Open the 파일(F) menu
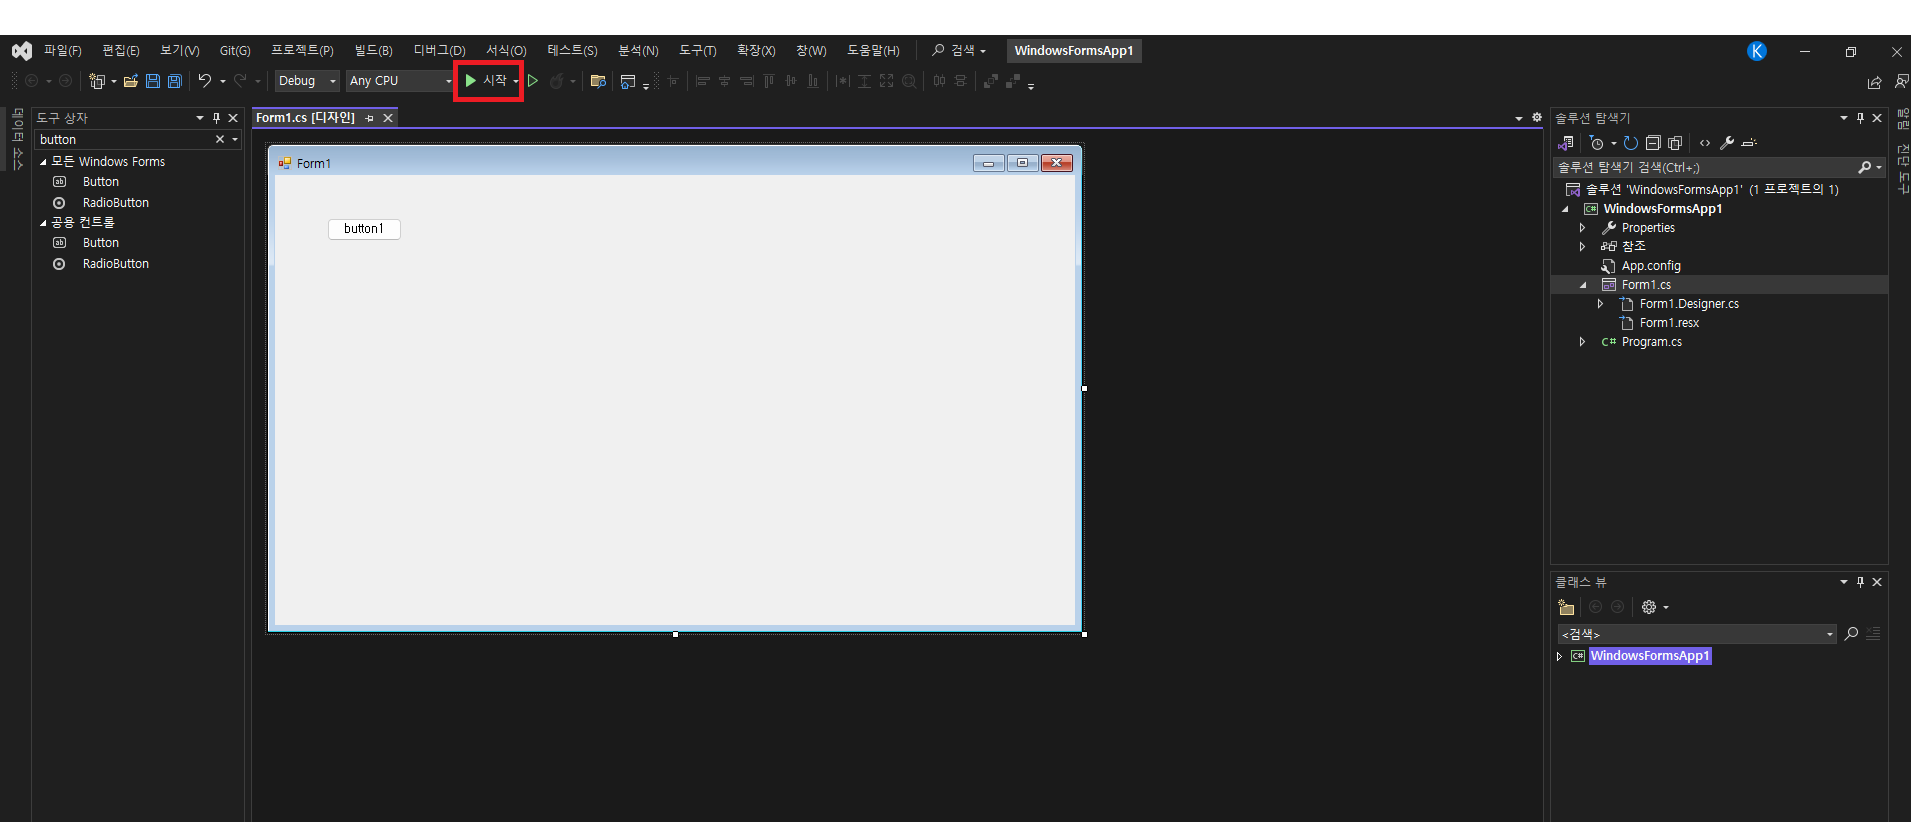 pyautogui.click(x=63, y=51)
